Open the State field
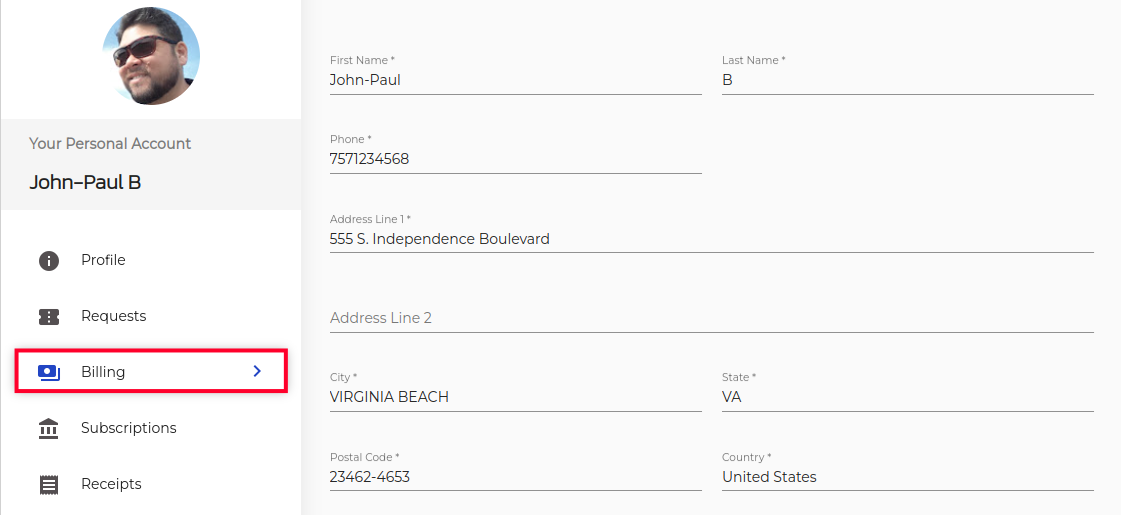Image resolution: width=1121 pixels, height=515 pixels. (907, 397)
